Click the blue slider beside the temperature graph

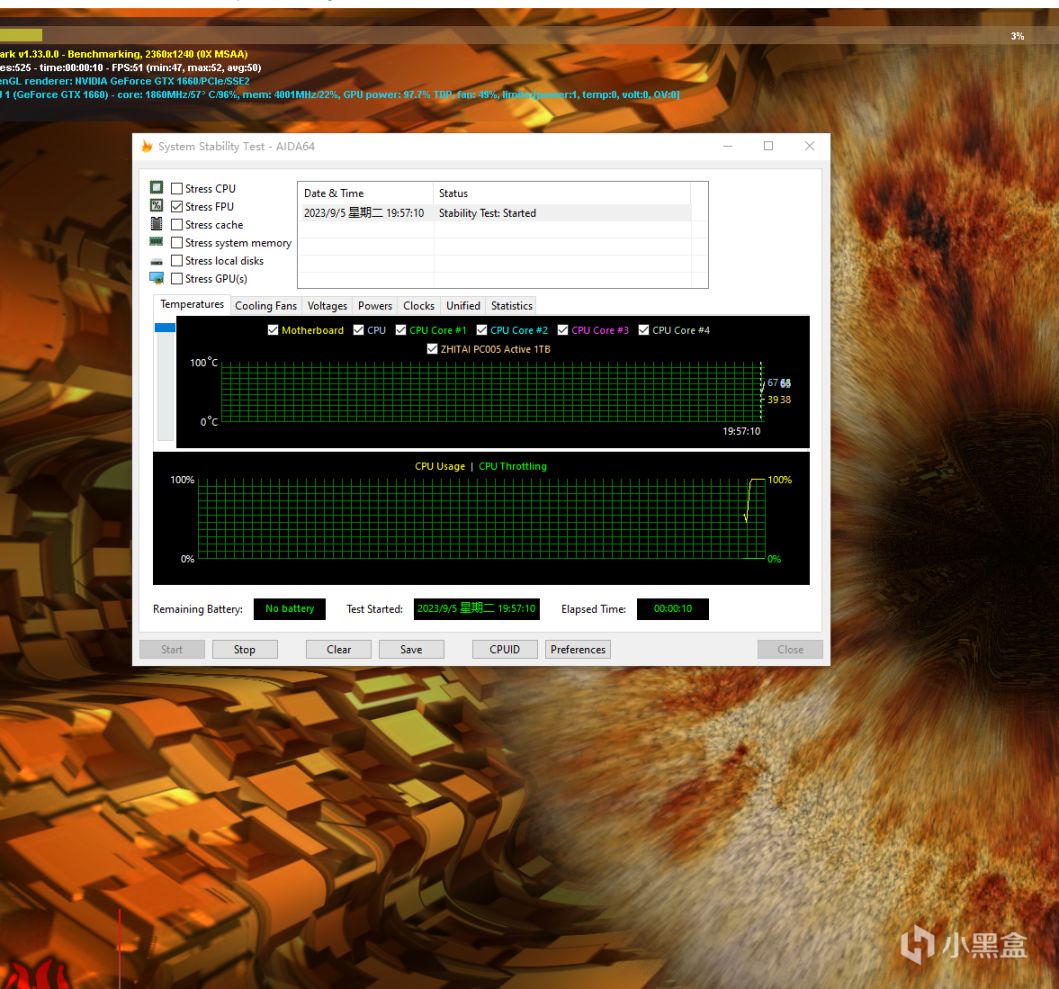(165, 328)
